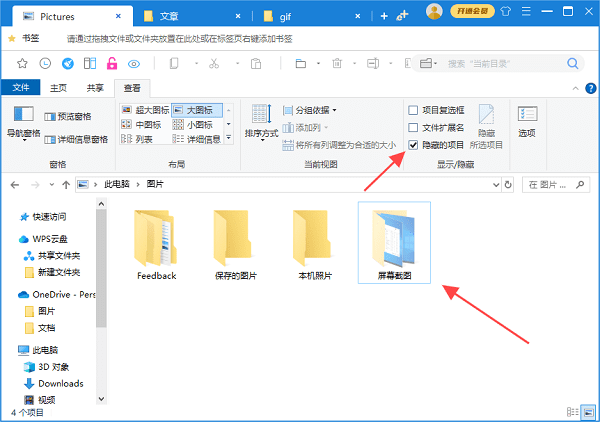The height and width of the screenshot is (422, 600).
Task: Enable the 项目复选框 checkbox
Action: (413, 110)
